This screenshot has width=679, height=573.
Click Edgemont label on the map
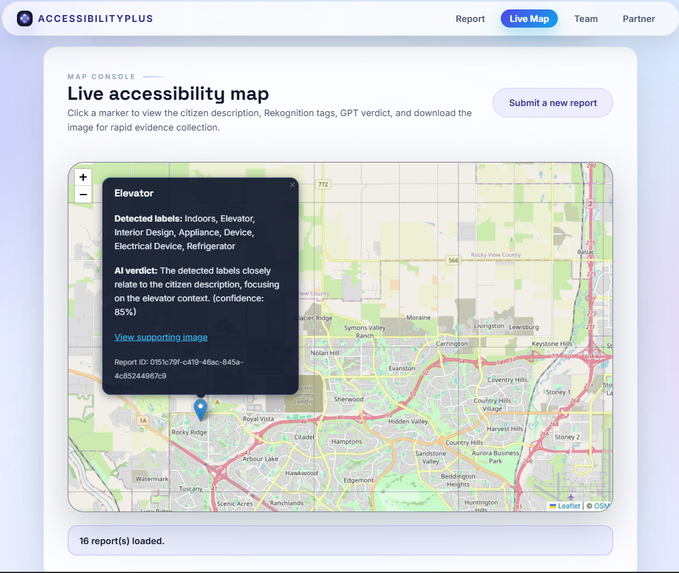pyautogui.click(x=359, y=480)
